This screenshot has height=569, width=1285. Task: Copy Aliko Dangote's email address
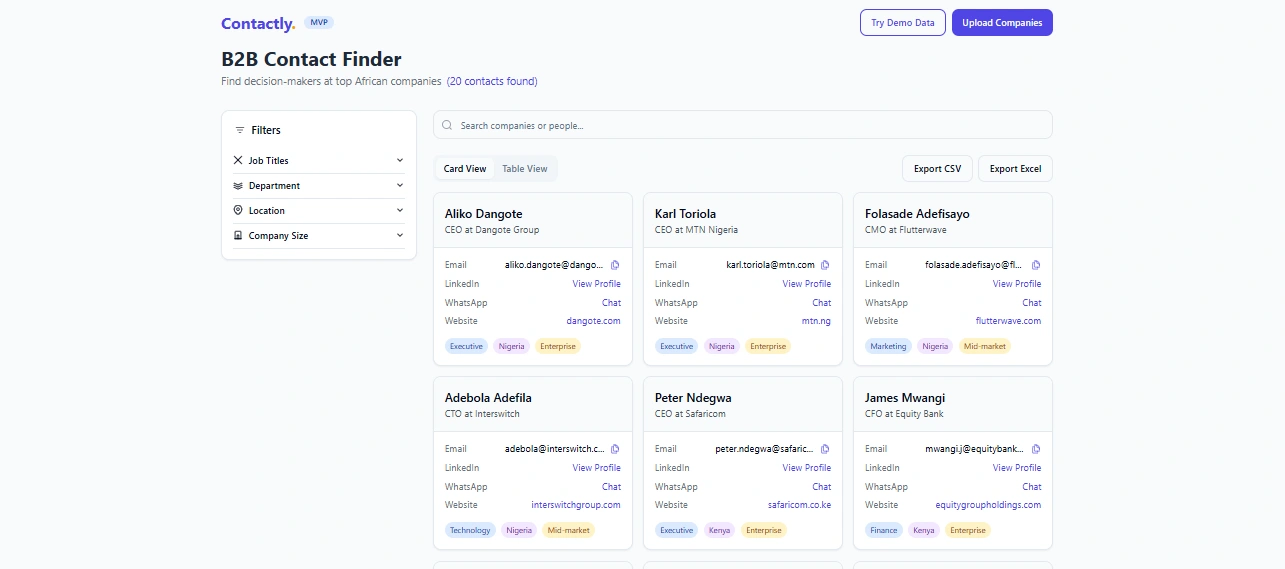615,265
